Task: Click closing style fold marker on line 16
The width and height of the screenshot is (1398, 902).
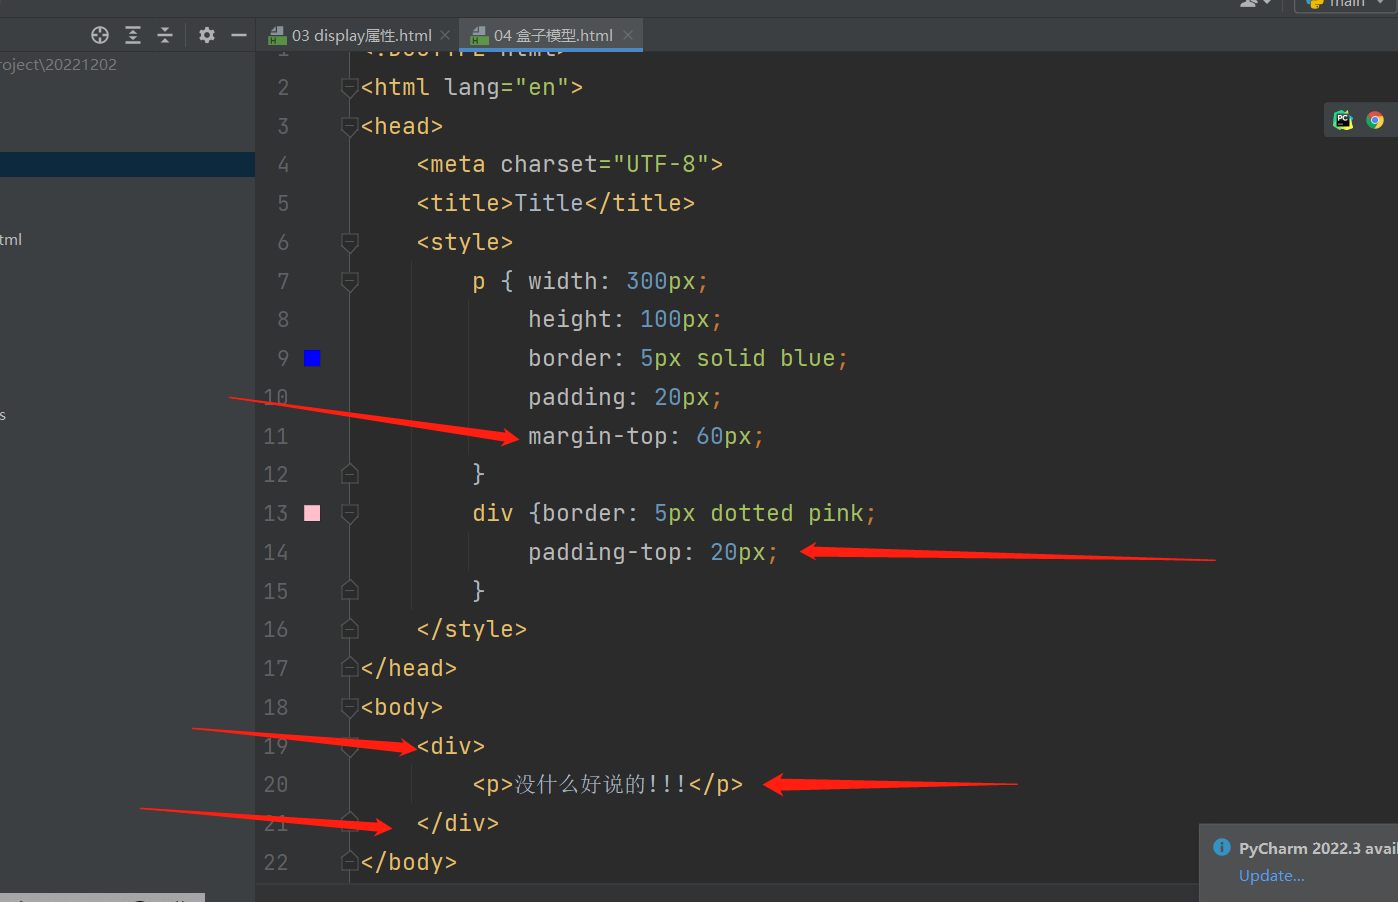Action: [350, 629]
